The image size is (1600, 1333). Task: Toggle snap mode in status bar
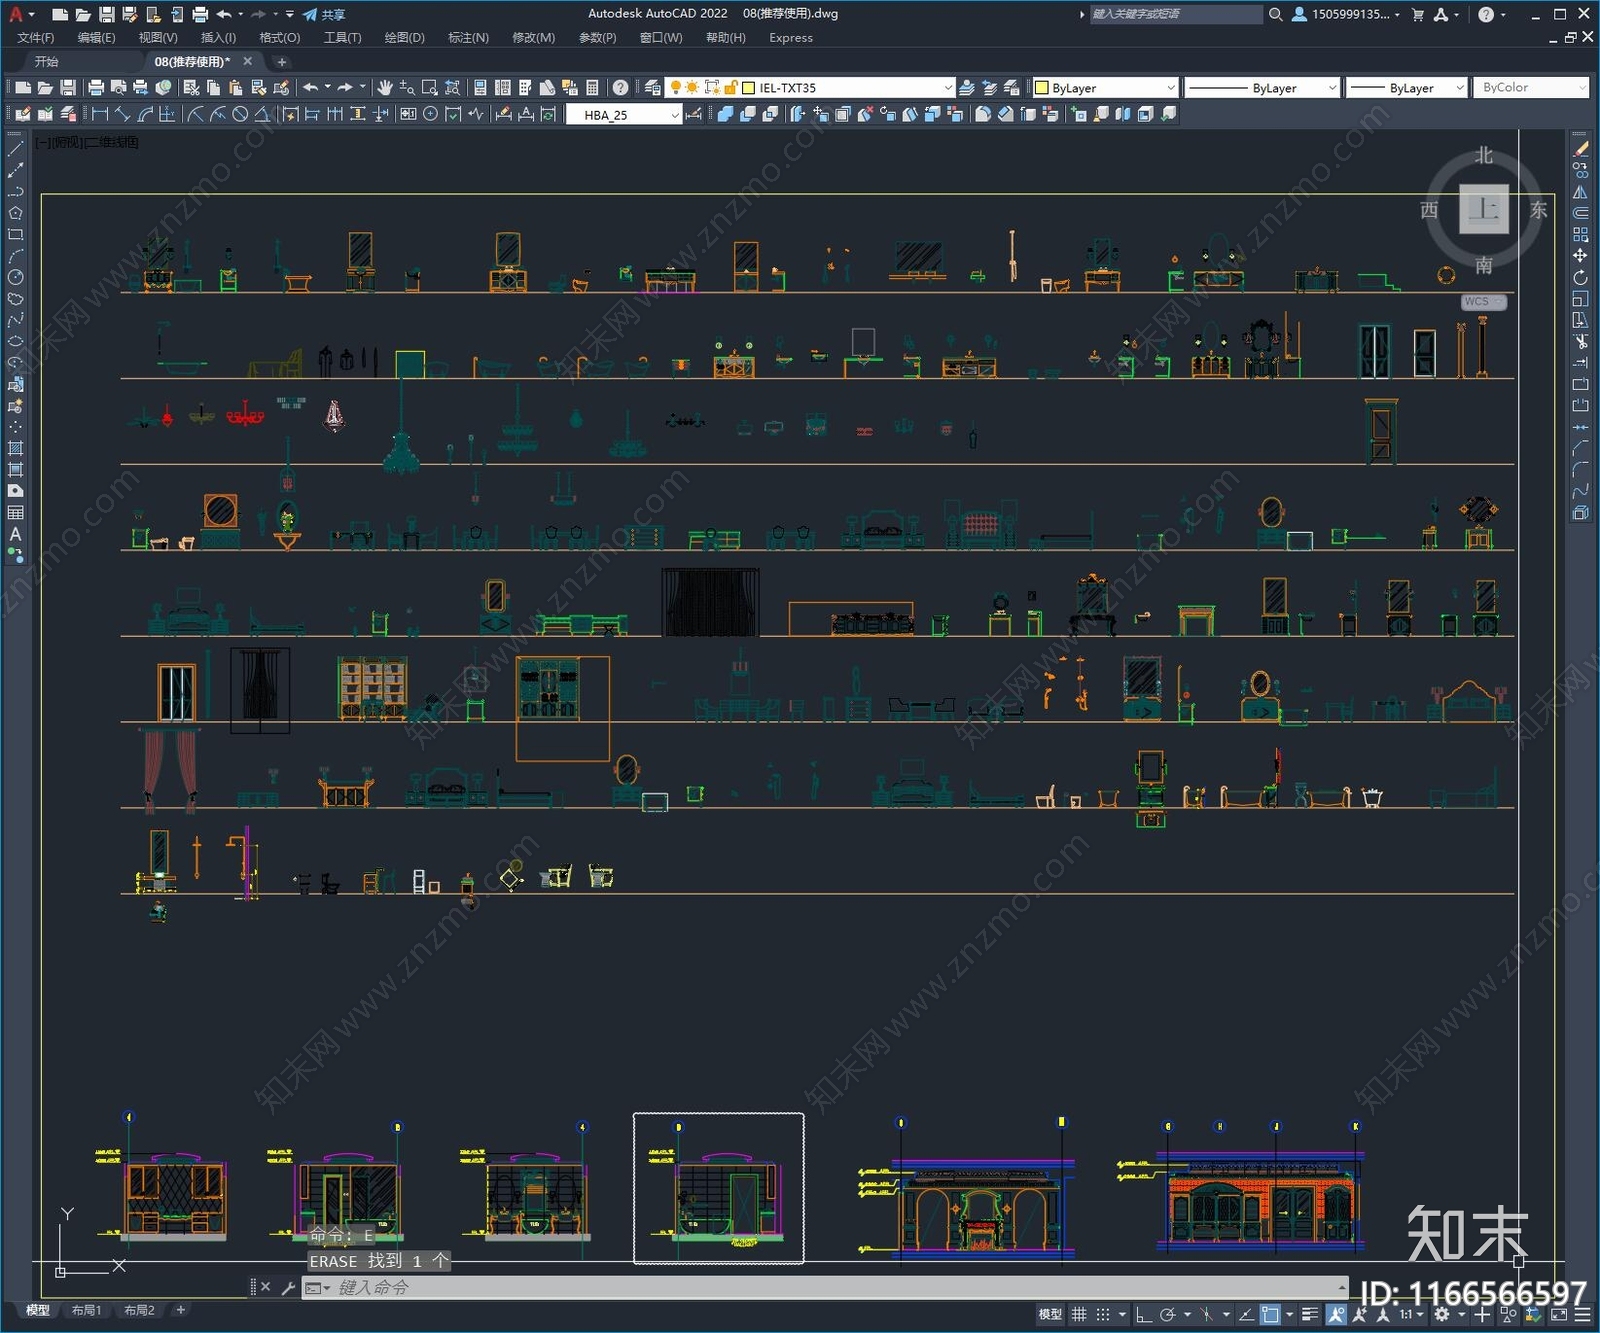point(1102,1315)
